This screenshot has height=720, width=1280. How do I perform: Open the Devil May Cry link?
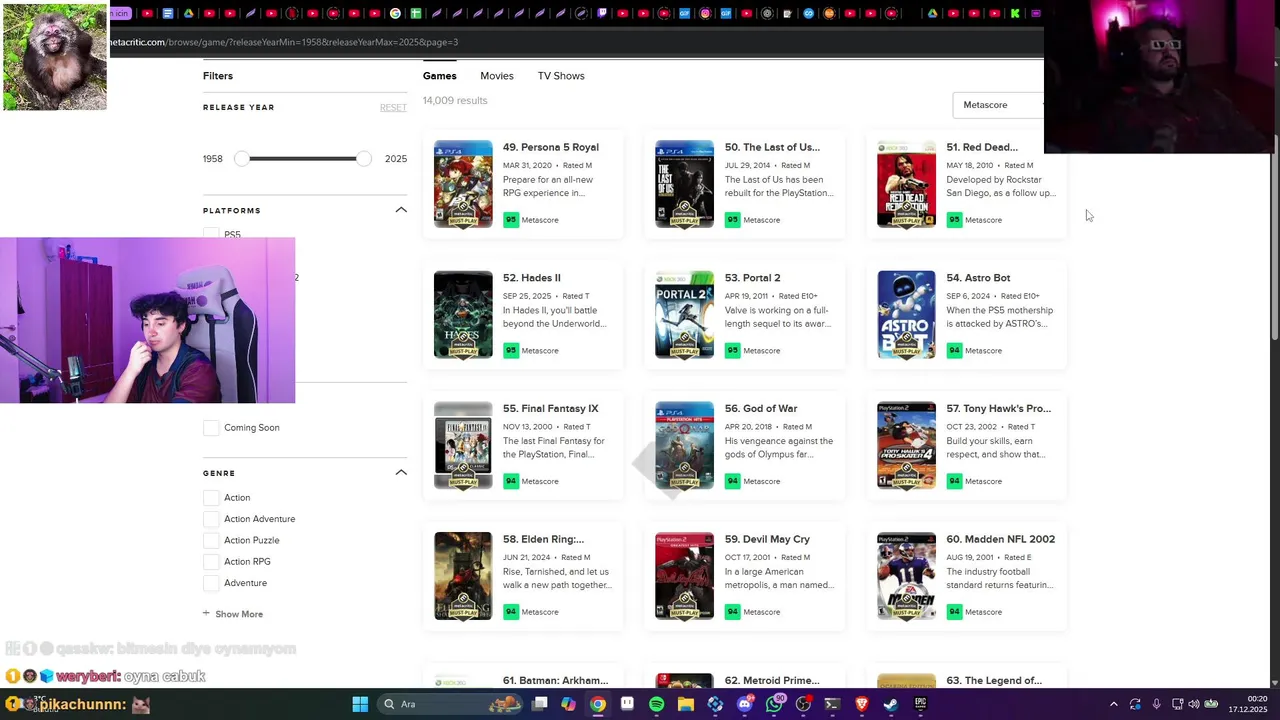(767, 540)
